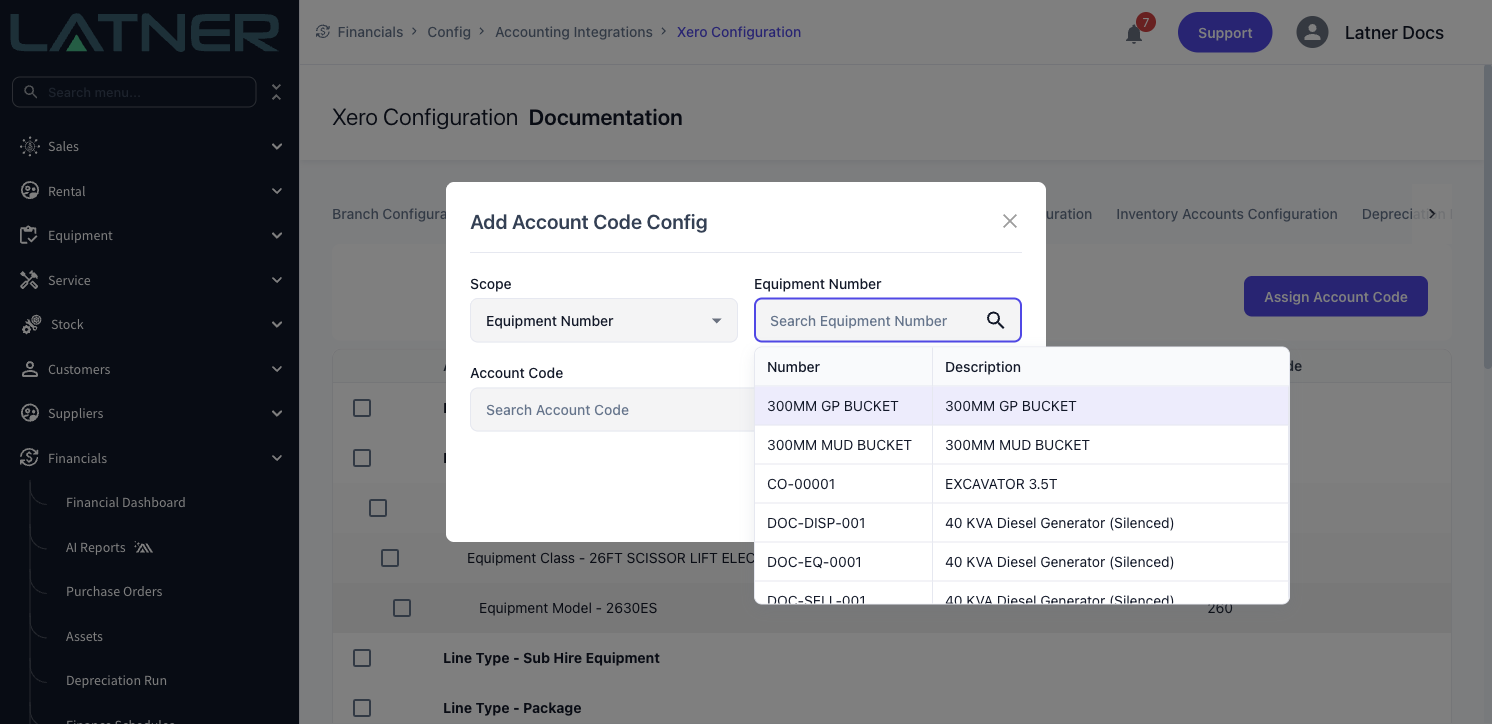Open the Scope dropdown
Image resolution: width=1492 pixels, height=724 pixels.
604,321
